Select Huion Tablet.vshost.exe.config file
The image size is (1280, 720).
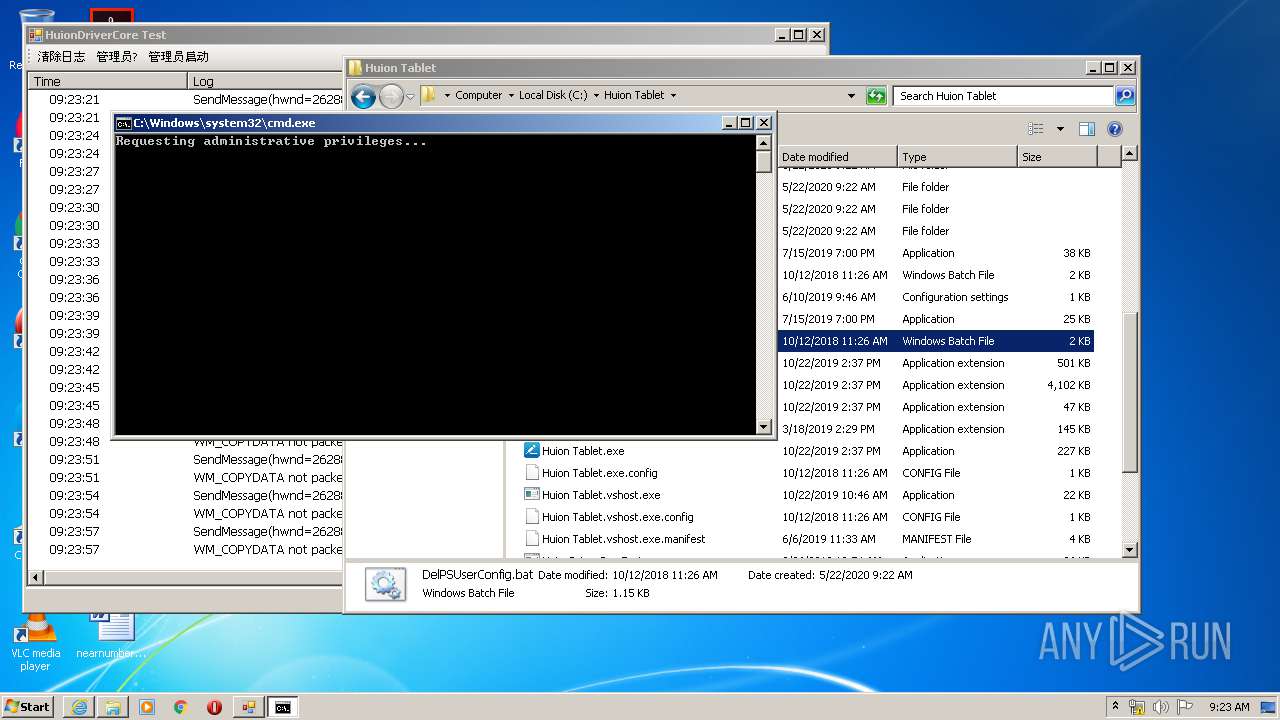pos(618,517)
